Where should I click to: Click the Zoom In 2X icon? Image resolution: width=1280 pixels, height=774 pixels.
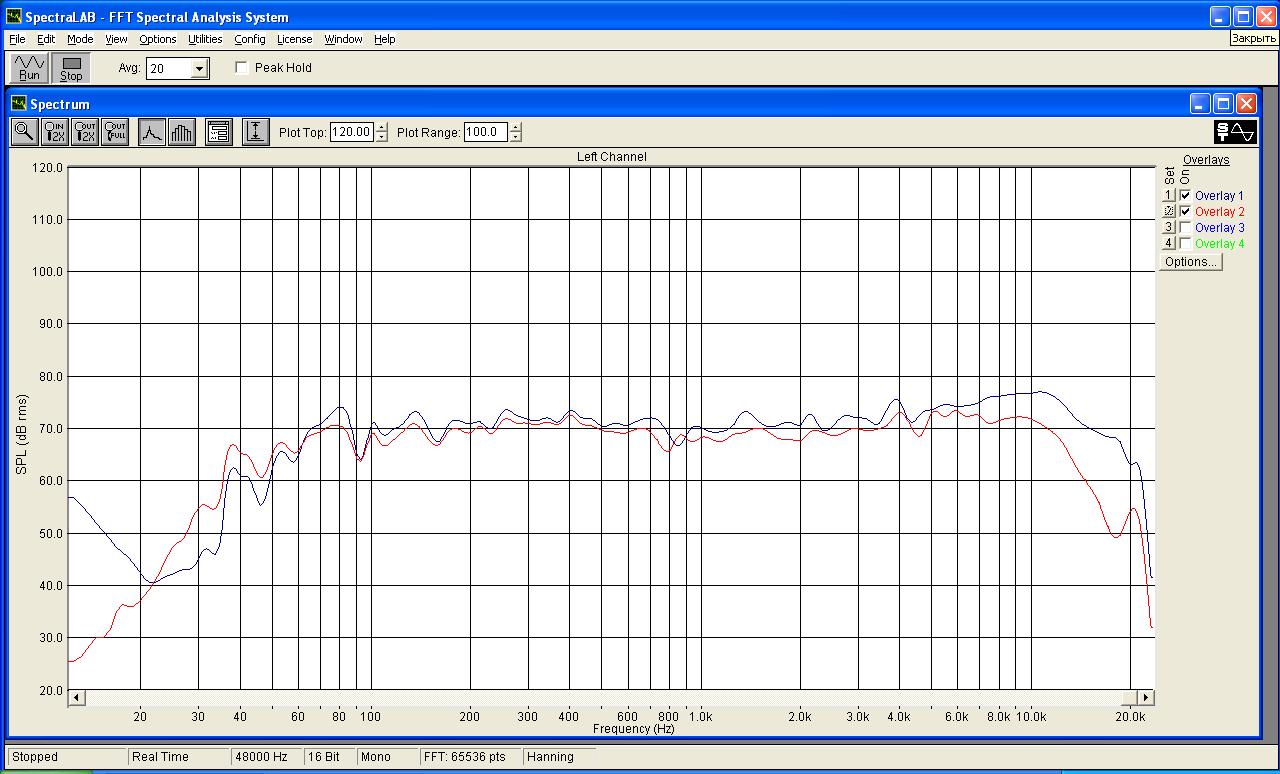[55, 132]
